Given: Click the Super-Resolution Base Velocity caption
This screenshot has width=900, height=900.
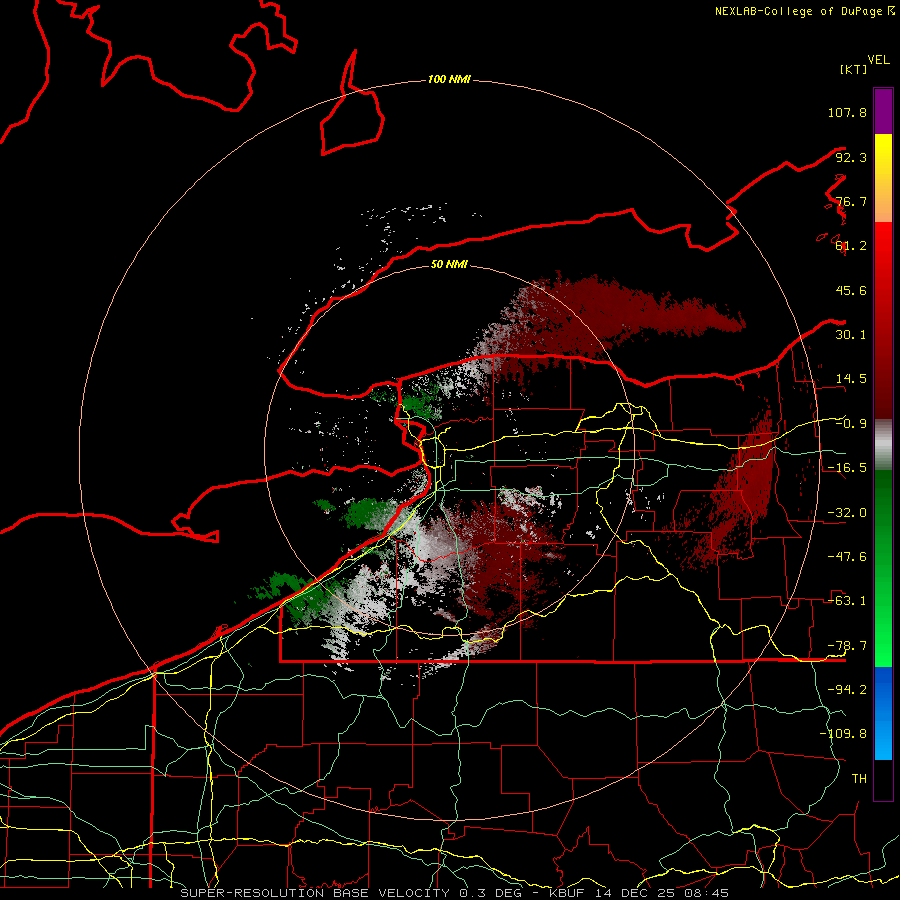Looking at the screenshot, I should tap(454, 893).
